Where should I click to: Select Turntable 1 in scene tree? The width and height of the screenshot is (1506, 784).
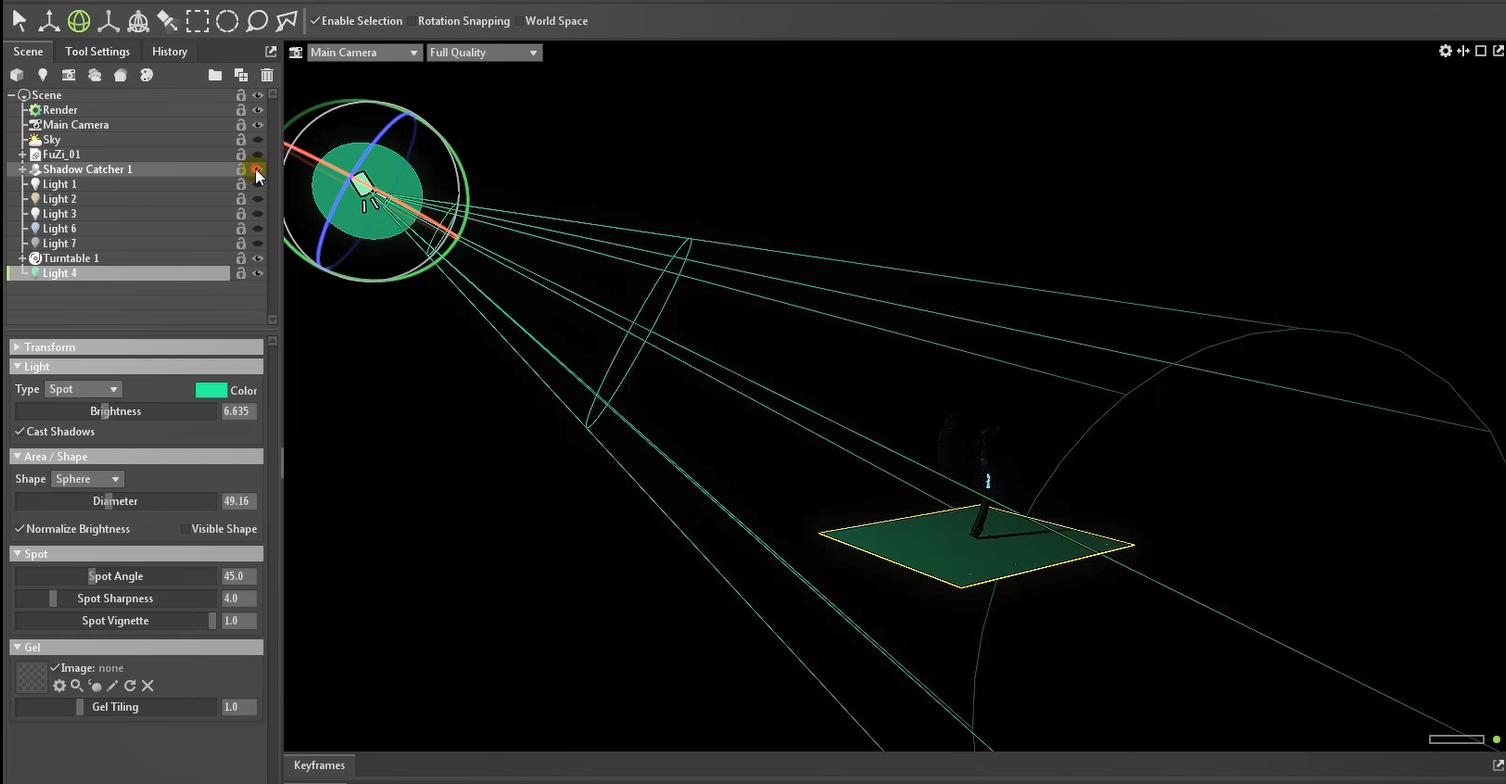(70, 258)
